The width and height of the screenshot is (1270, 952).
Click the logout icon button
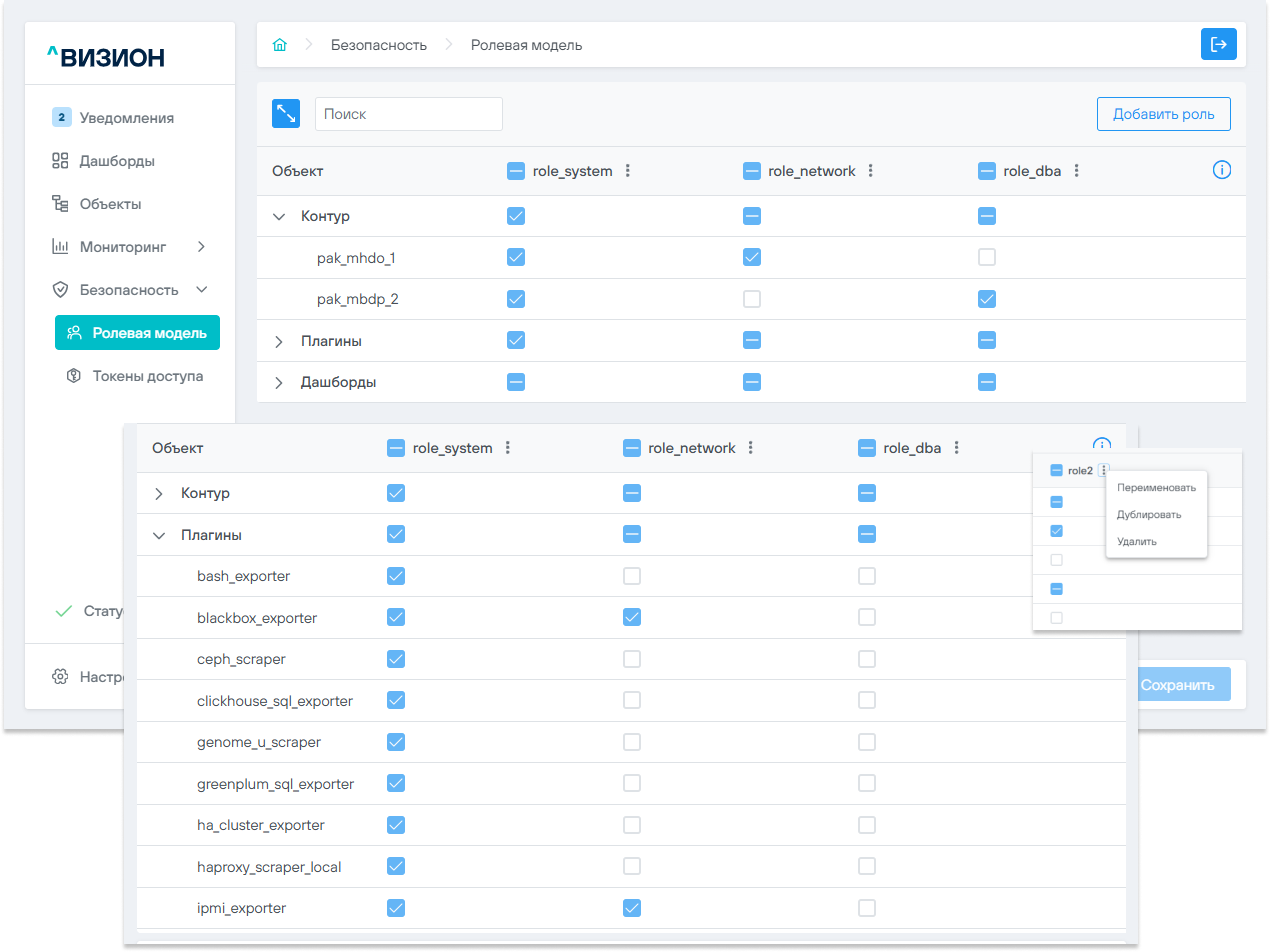1218,44
